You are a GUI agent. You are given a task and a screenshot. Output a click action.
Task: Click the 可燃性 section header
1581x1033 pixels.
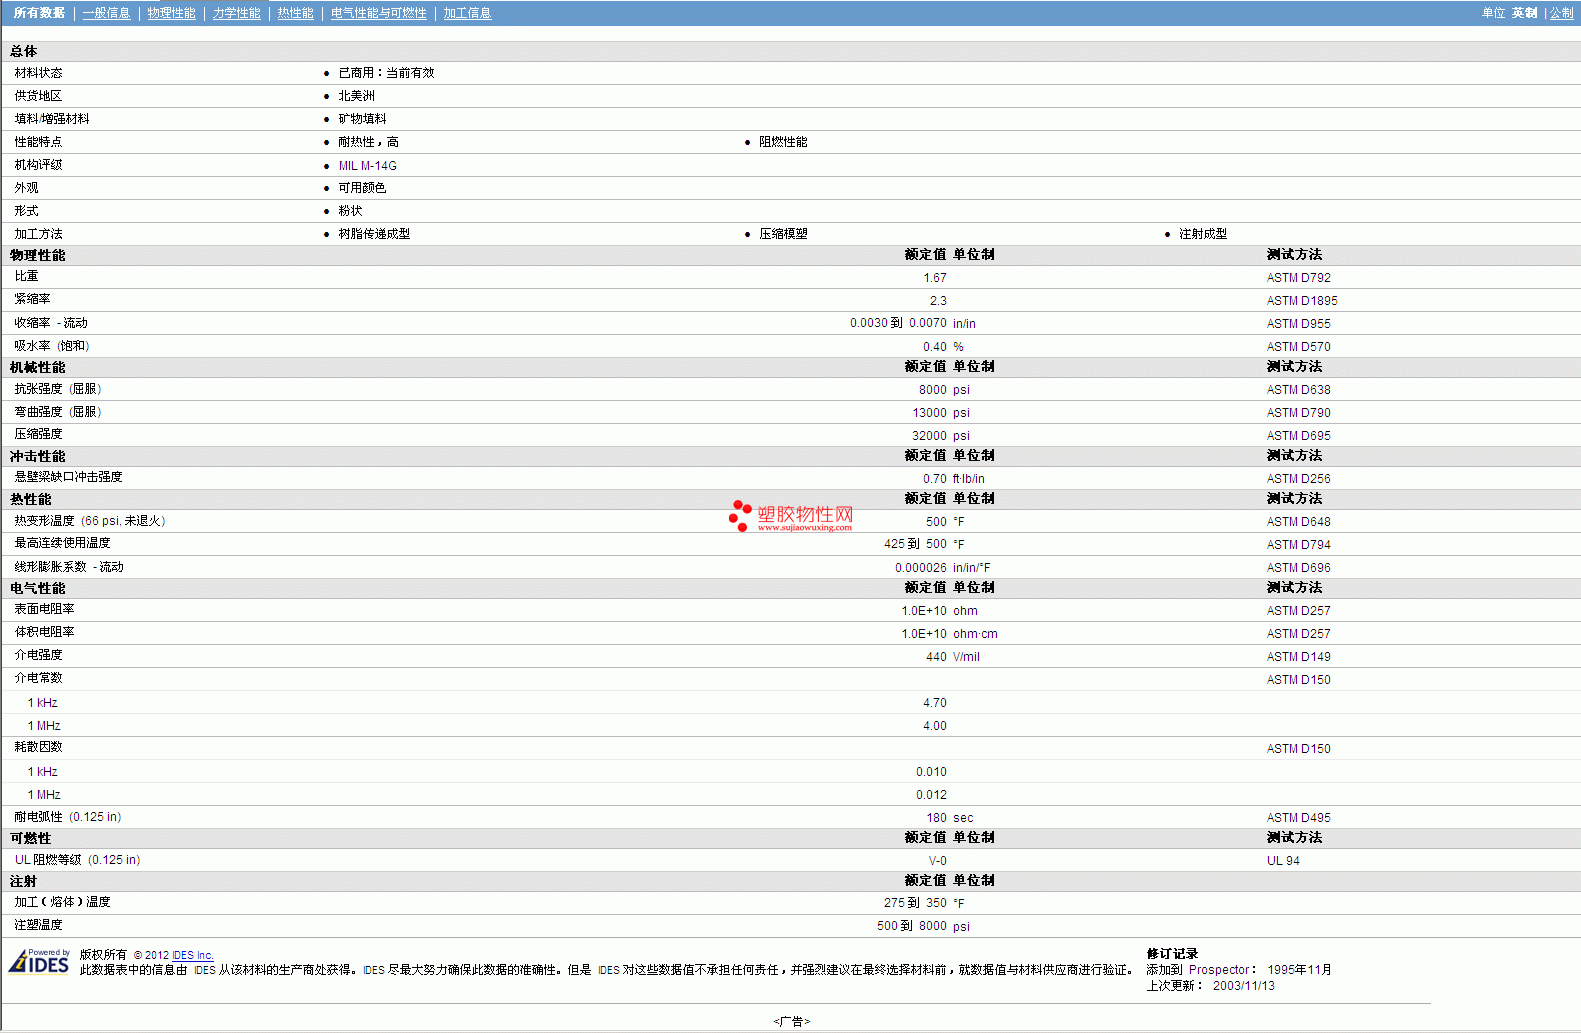click(31, 839)
